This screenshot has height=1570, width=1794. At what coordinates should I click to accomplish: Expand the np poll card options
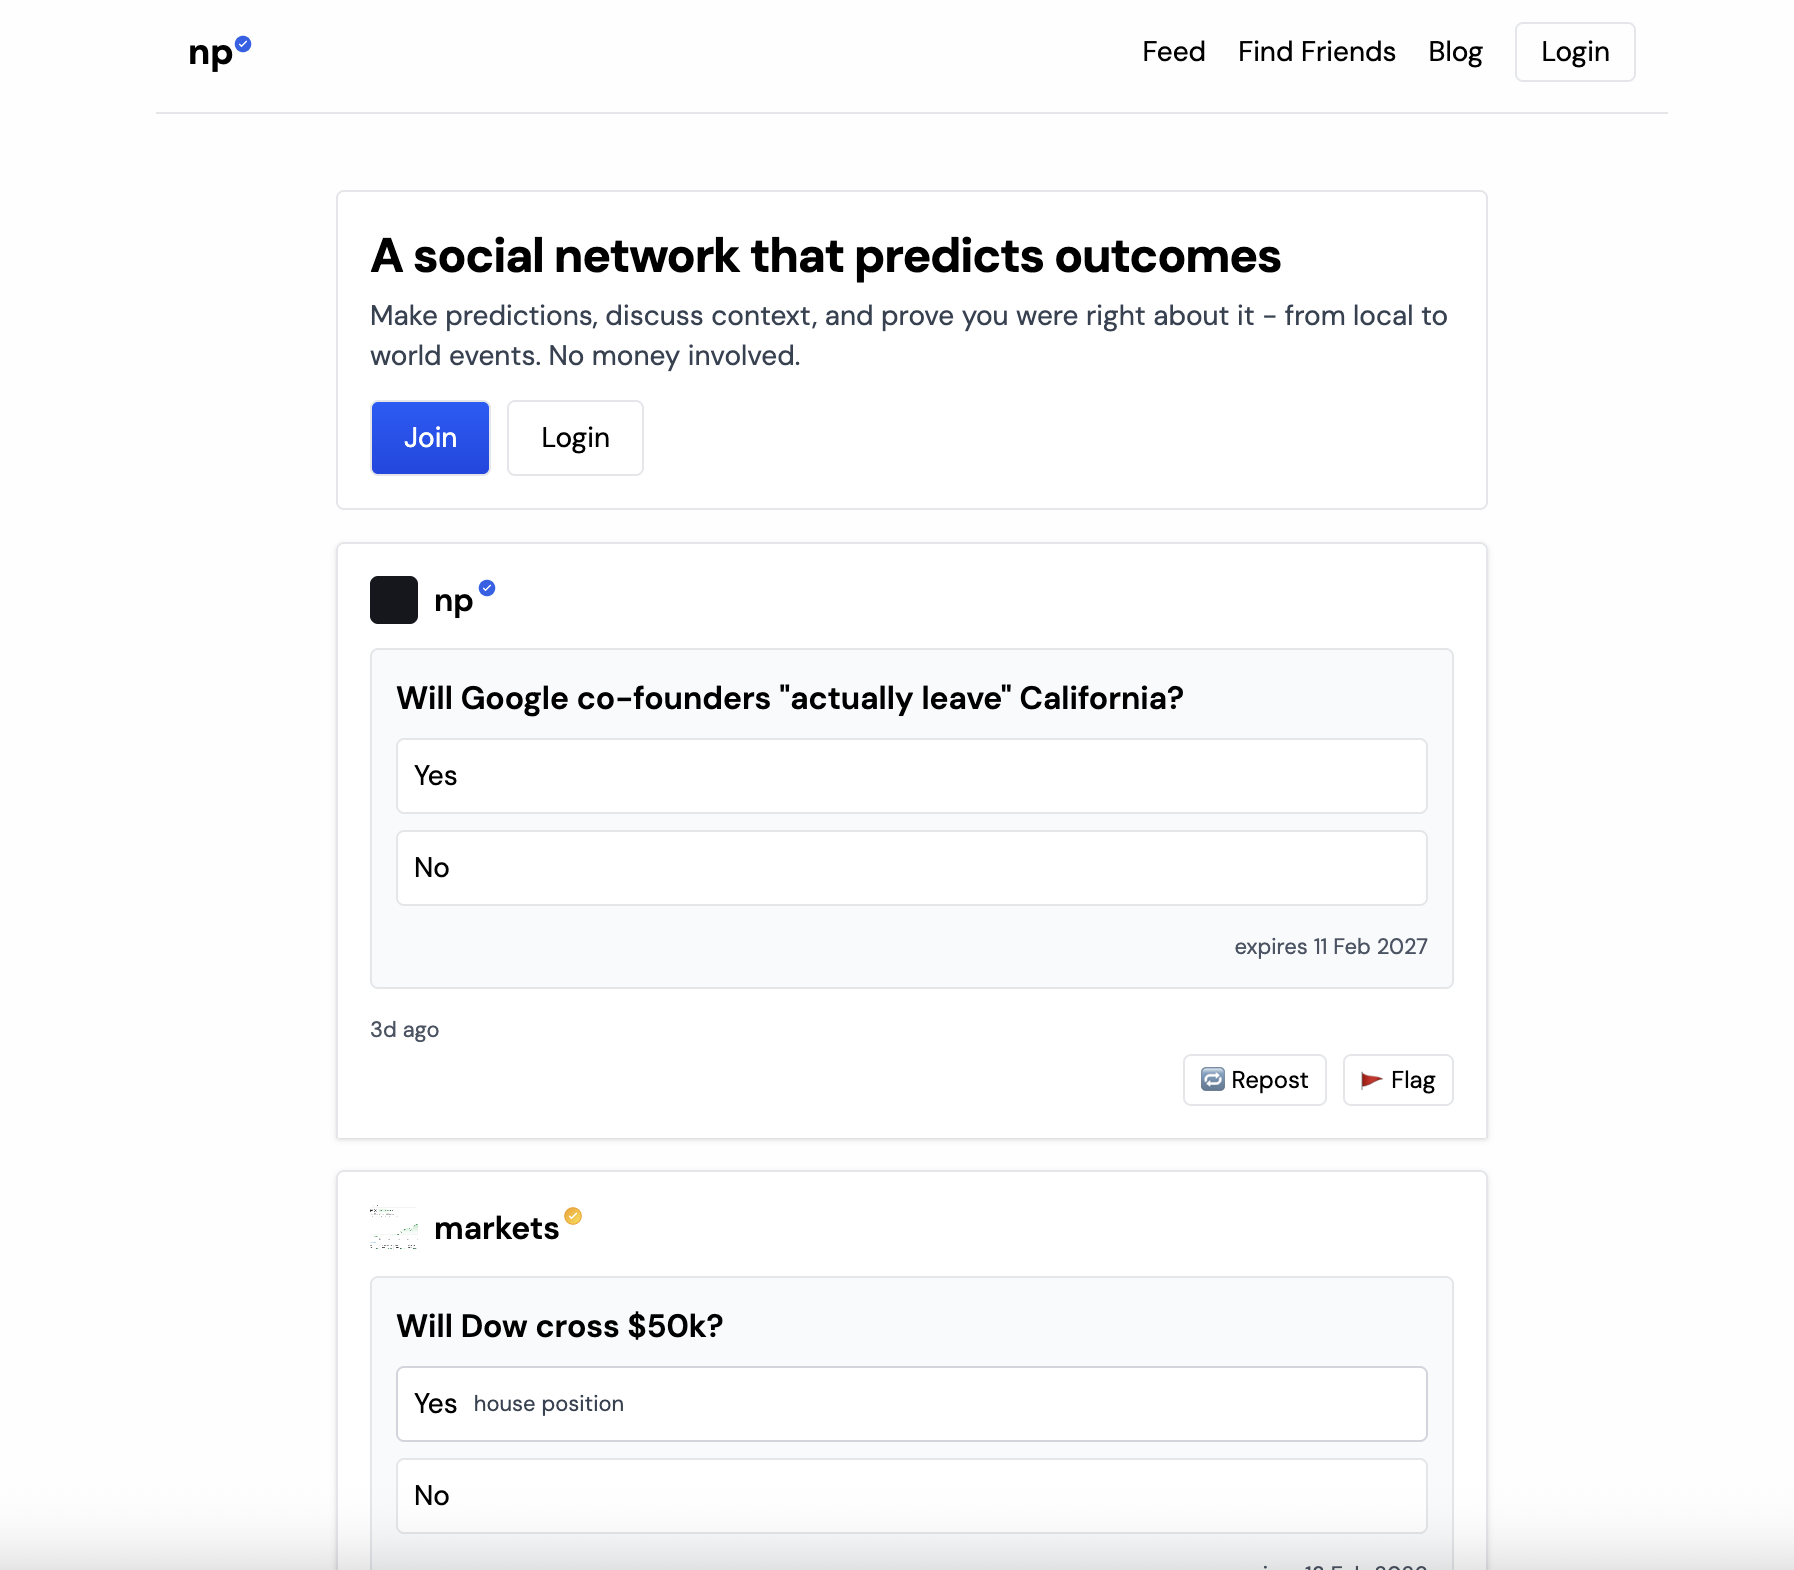pos(790,698)
